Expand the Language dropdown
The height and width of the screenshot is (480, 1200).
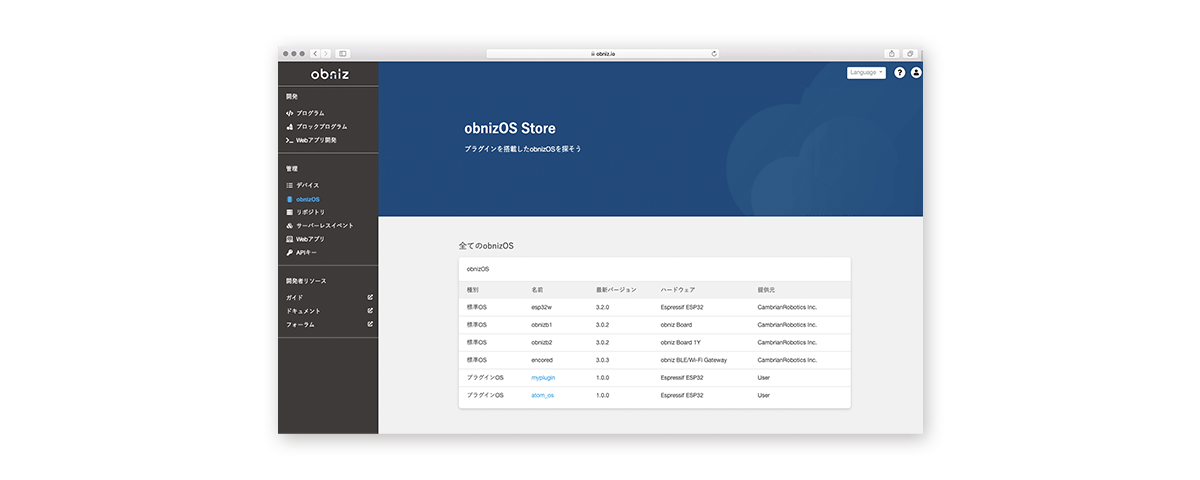(866, 73)
